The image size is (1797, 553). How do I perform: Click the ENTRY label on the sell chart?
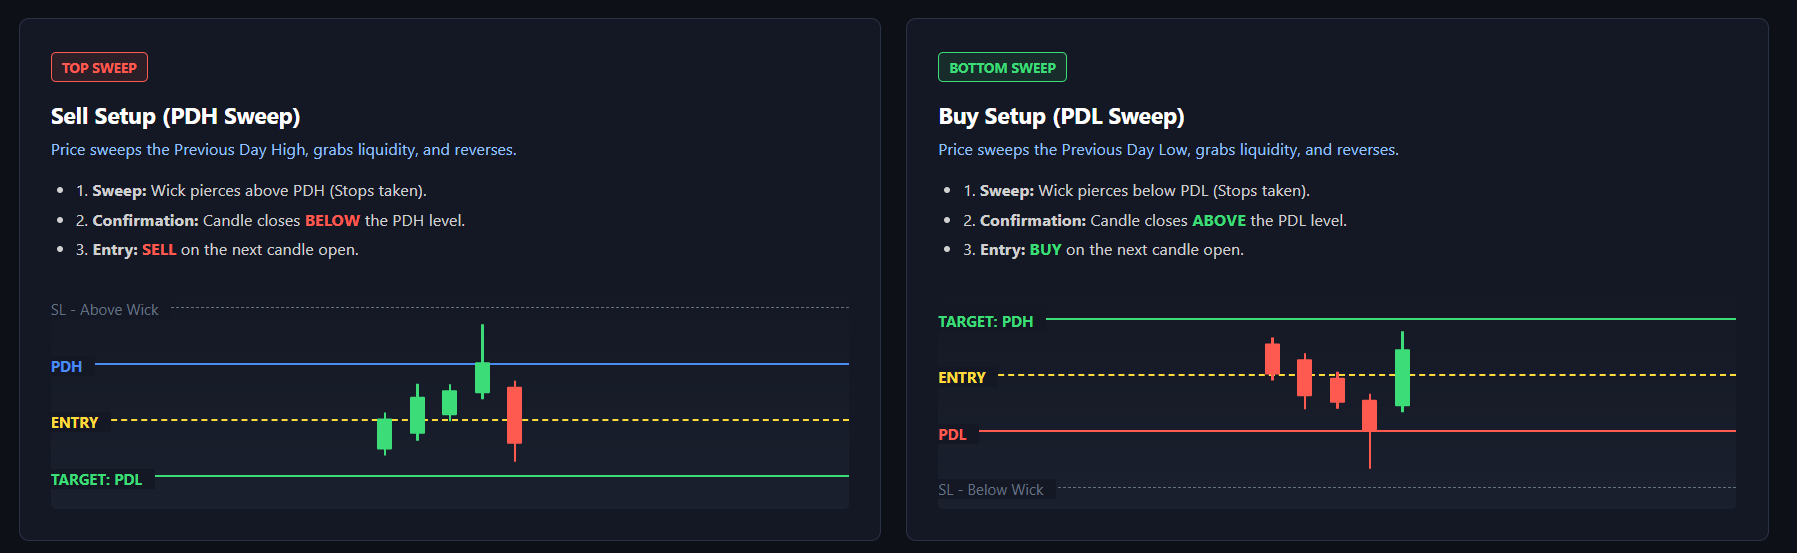(75, 423)
